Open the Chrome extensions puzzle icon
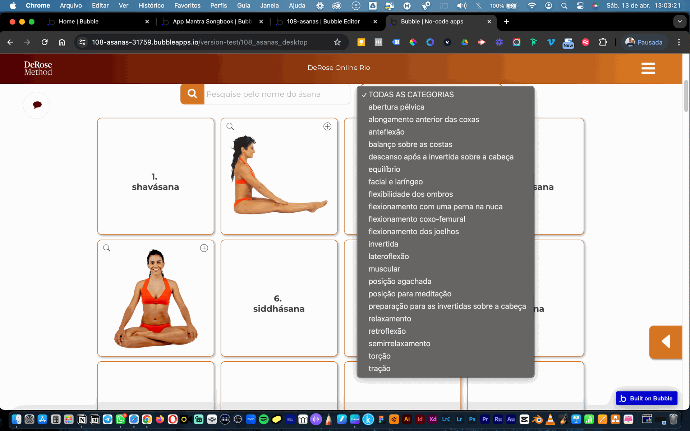 [602, 42]
